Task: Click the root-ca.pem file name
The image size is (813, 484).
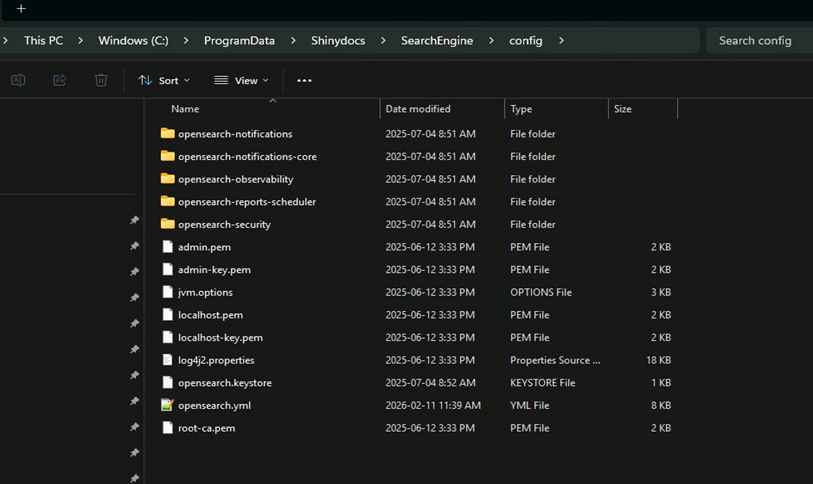Action: point(206,428)
